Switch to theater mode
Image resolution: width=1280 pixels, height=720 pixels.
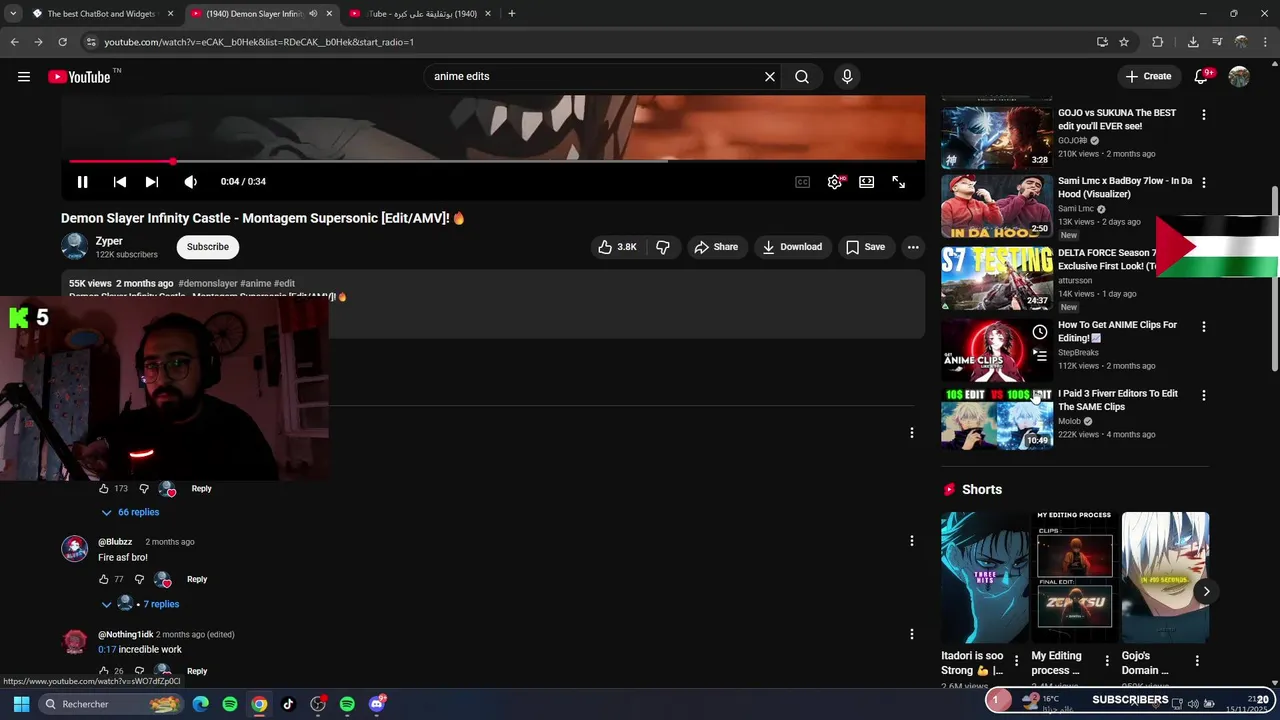867,182
